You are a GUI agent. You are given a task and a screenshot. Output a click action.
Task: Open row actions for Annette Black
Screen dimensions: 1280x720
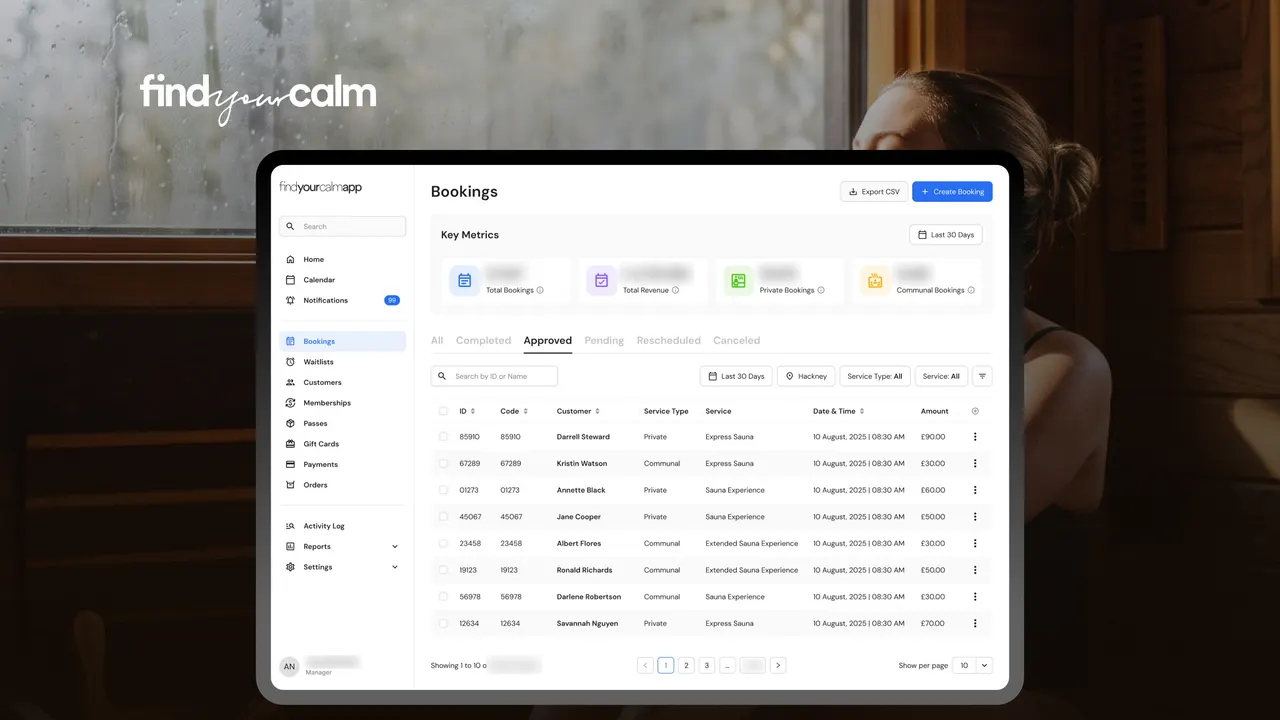[975, 490]
